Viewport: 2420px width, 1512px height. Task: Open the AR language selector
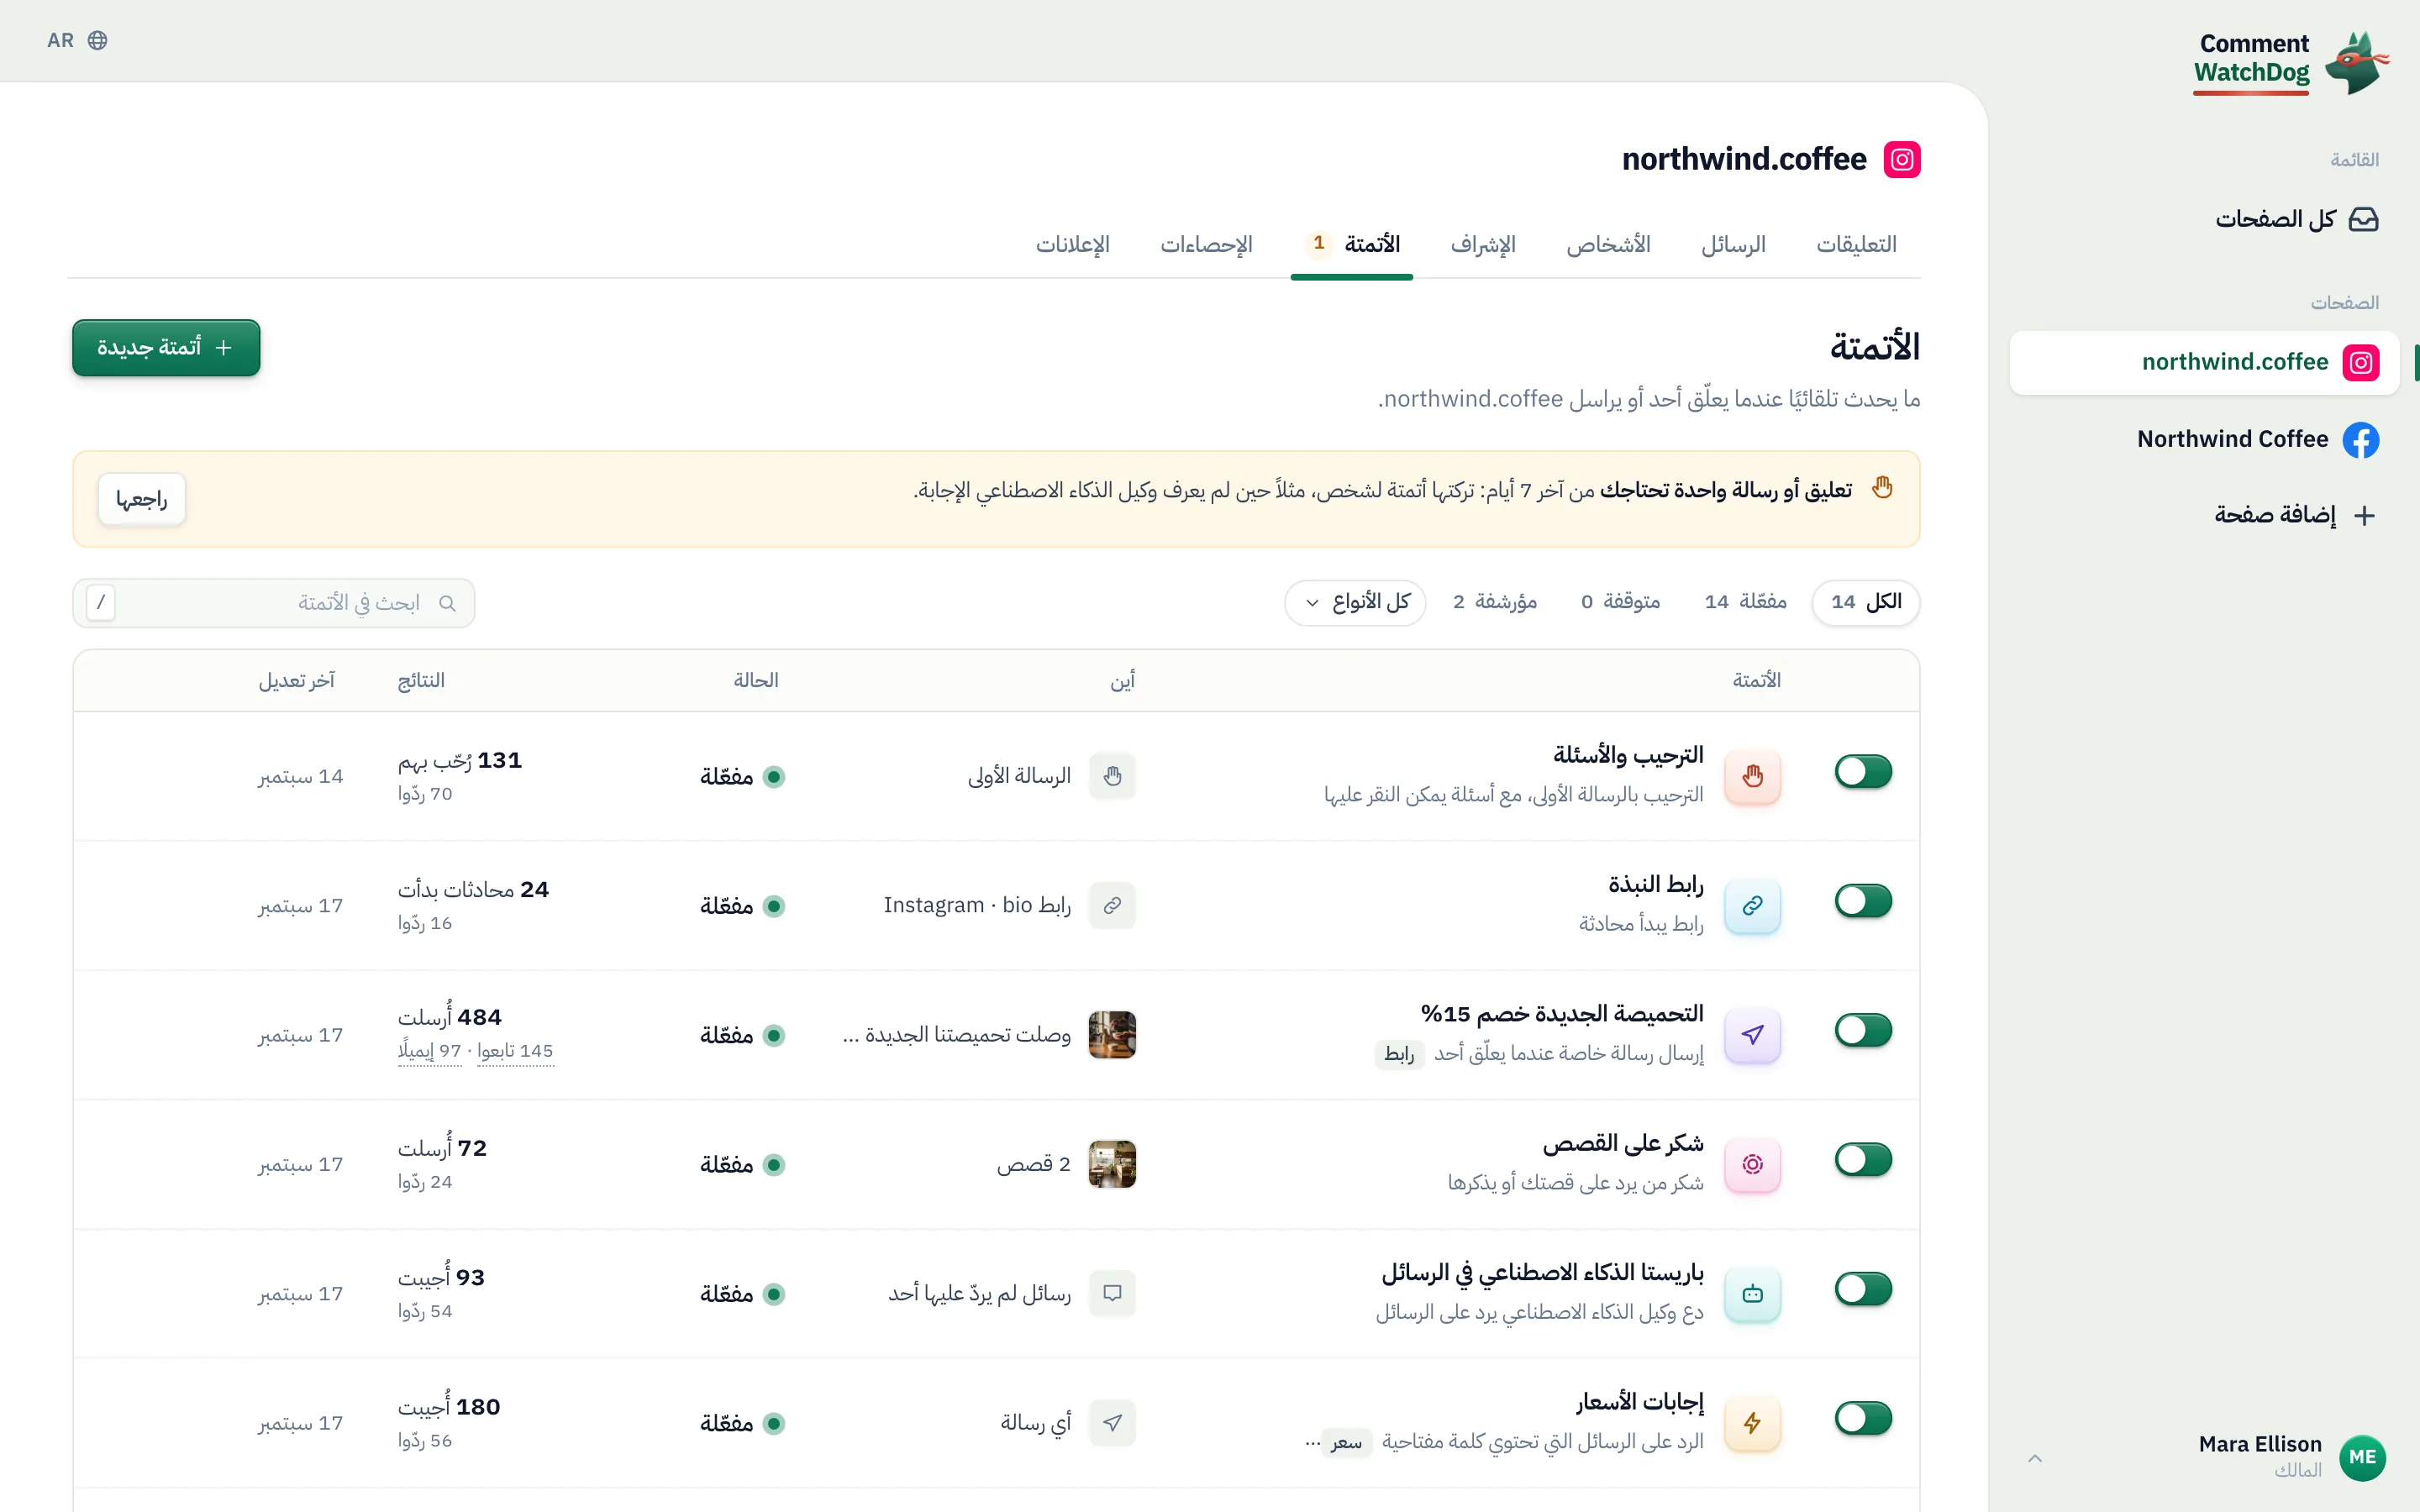(77, 40)
